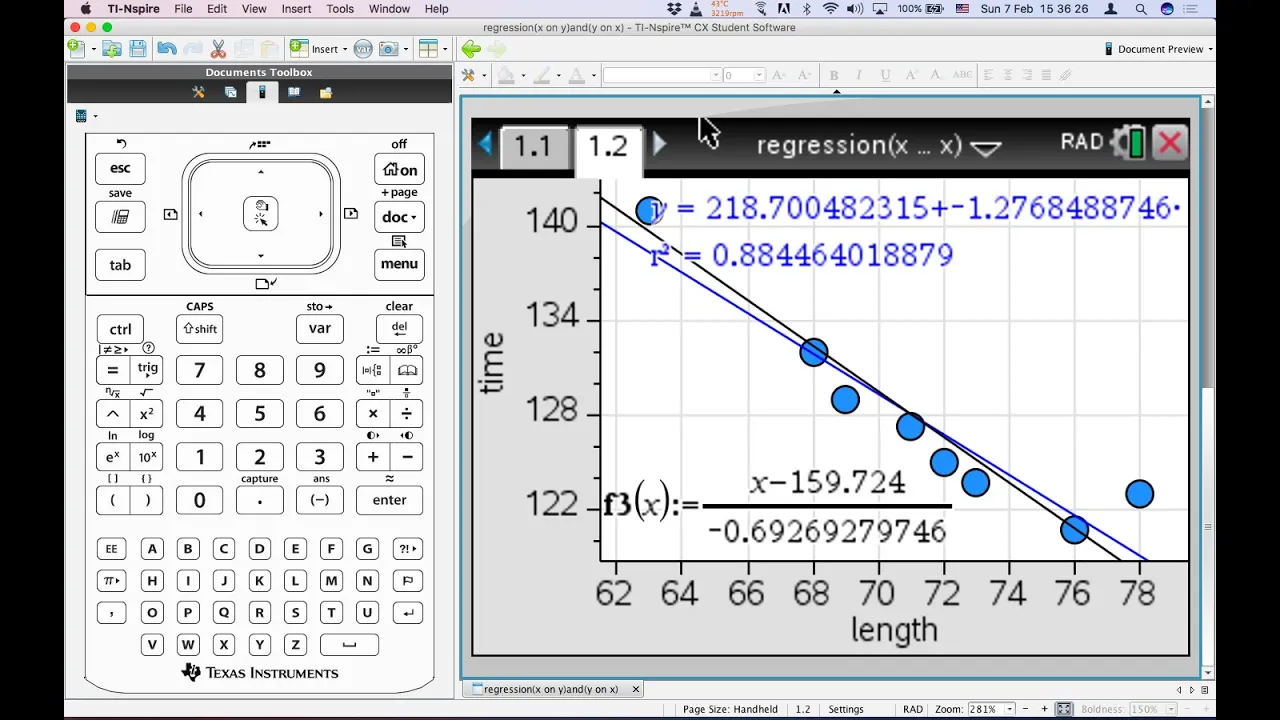Screen dimensions: 1280x720
Task: Open the Tools menu
Action: click(x=340, y=9)
